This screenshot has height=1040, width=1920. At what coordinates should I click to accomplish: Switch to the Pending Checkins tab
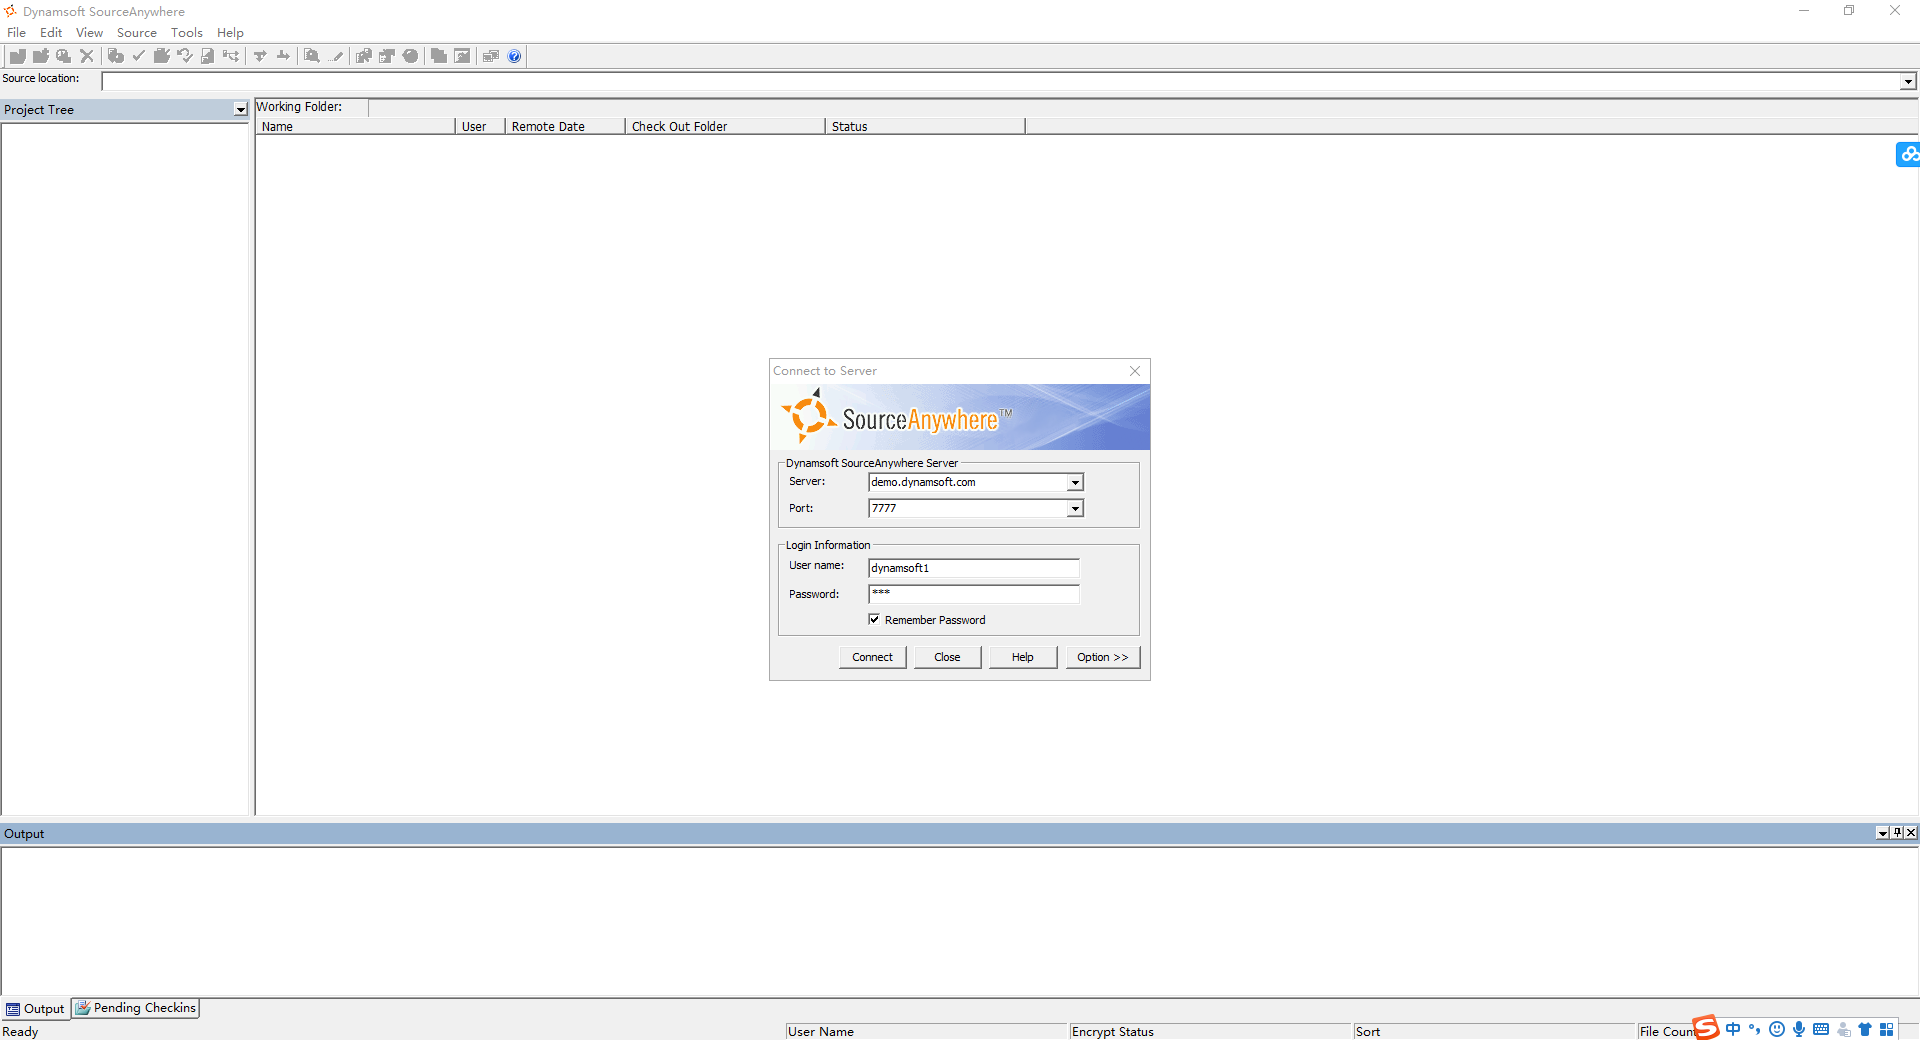coord(136,1008)
